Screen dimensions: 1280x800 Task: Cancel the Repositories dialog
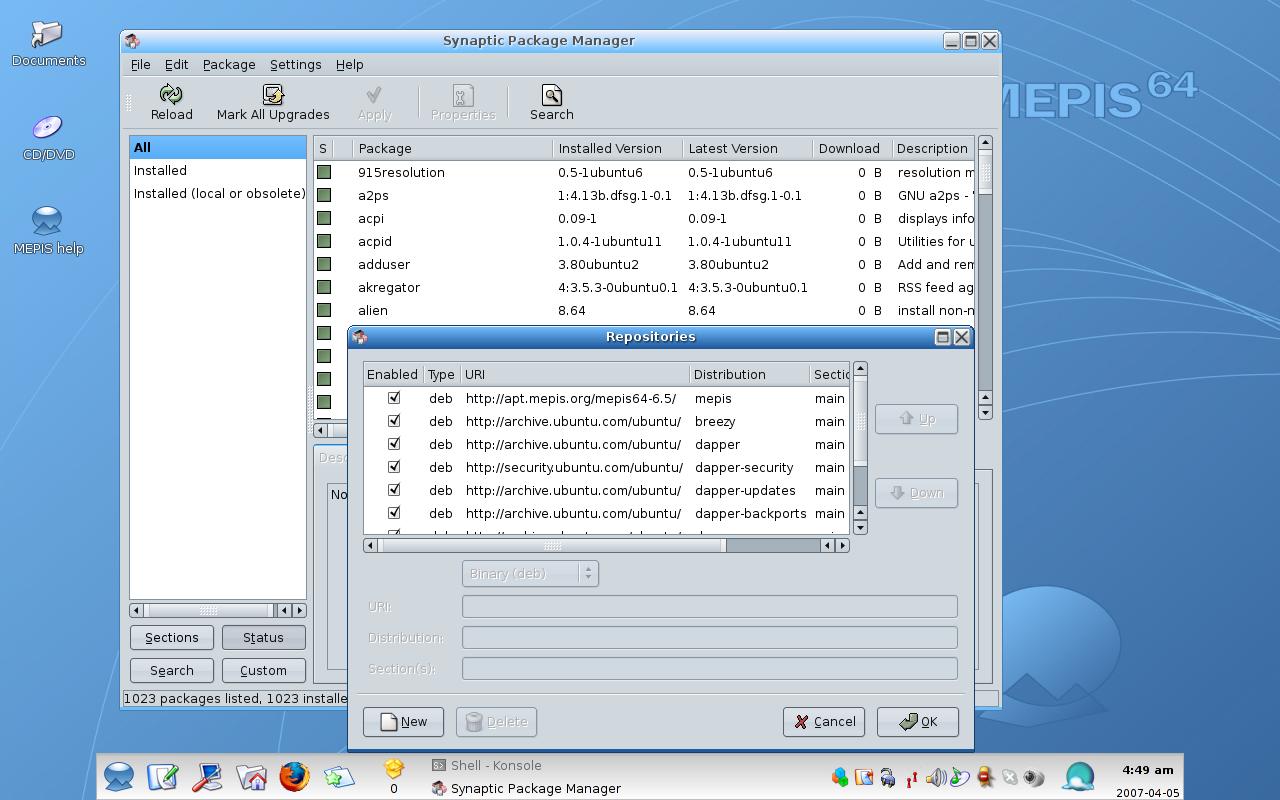pyautogui.click(x=824, y=722)
